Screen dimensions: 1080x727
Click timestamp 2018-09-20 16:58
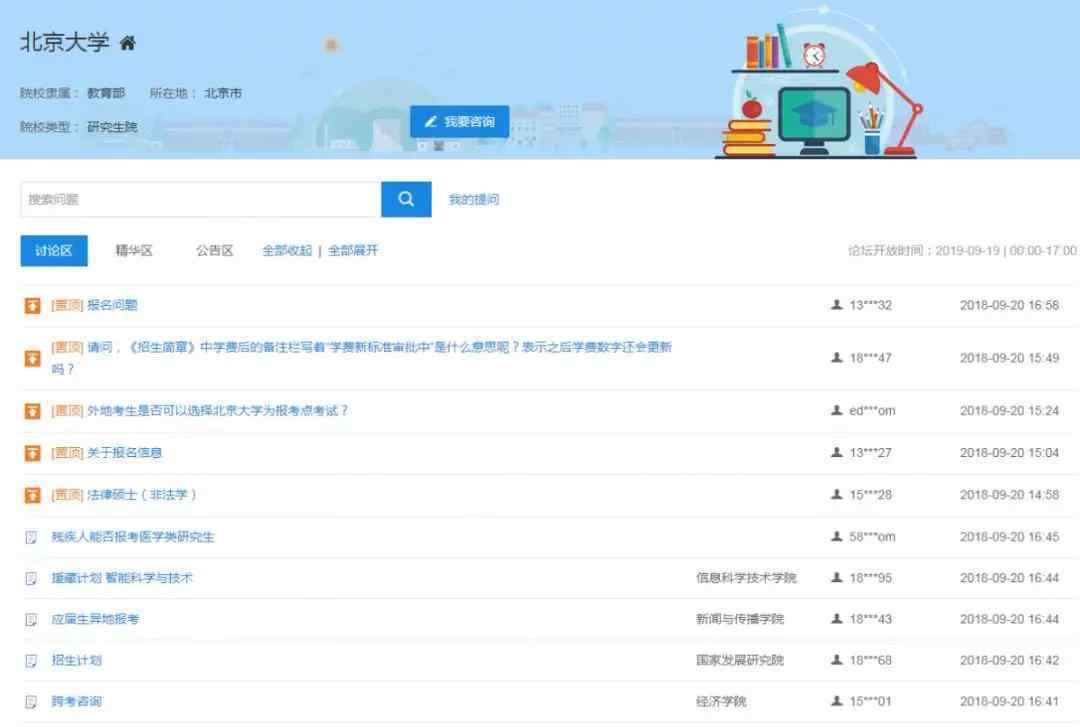[1010, 305]
